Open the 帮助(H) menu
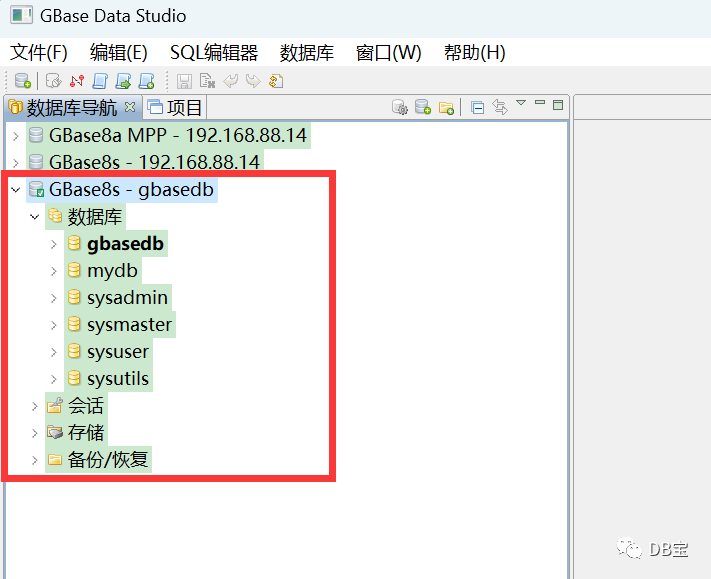The image size is (711, 579). (474, 53)
